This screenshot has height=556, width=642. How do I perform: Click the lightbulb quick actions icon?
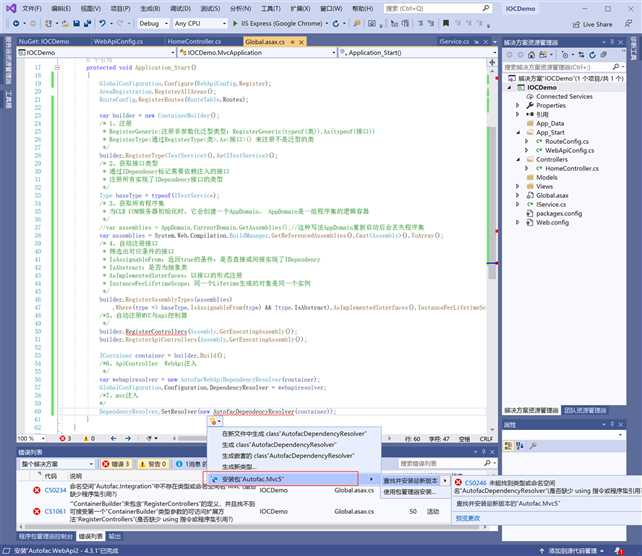pos(213,421)
